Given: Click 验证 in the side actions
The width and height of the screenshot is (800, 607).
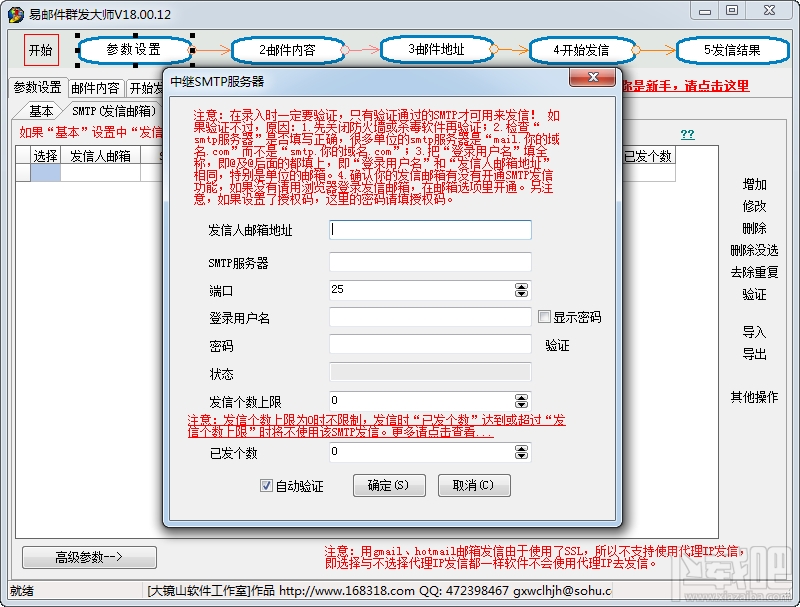Looking at the screenshot, I should pyautogui.click(x=755, y=294).
